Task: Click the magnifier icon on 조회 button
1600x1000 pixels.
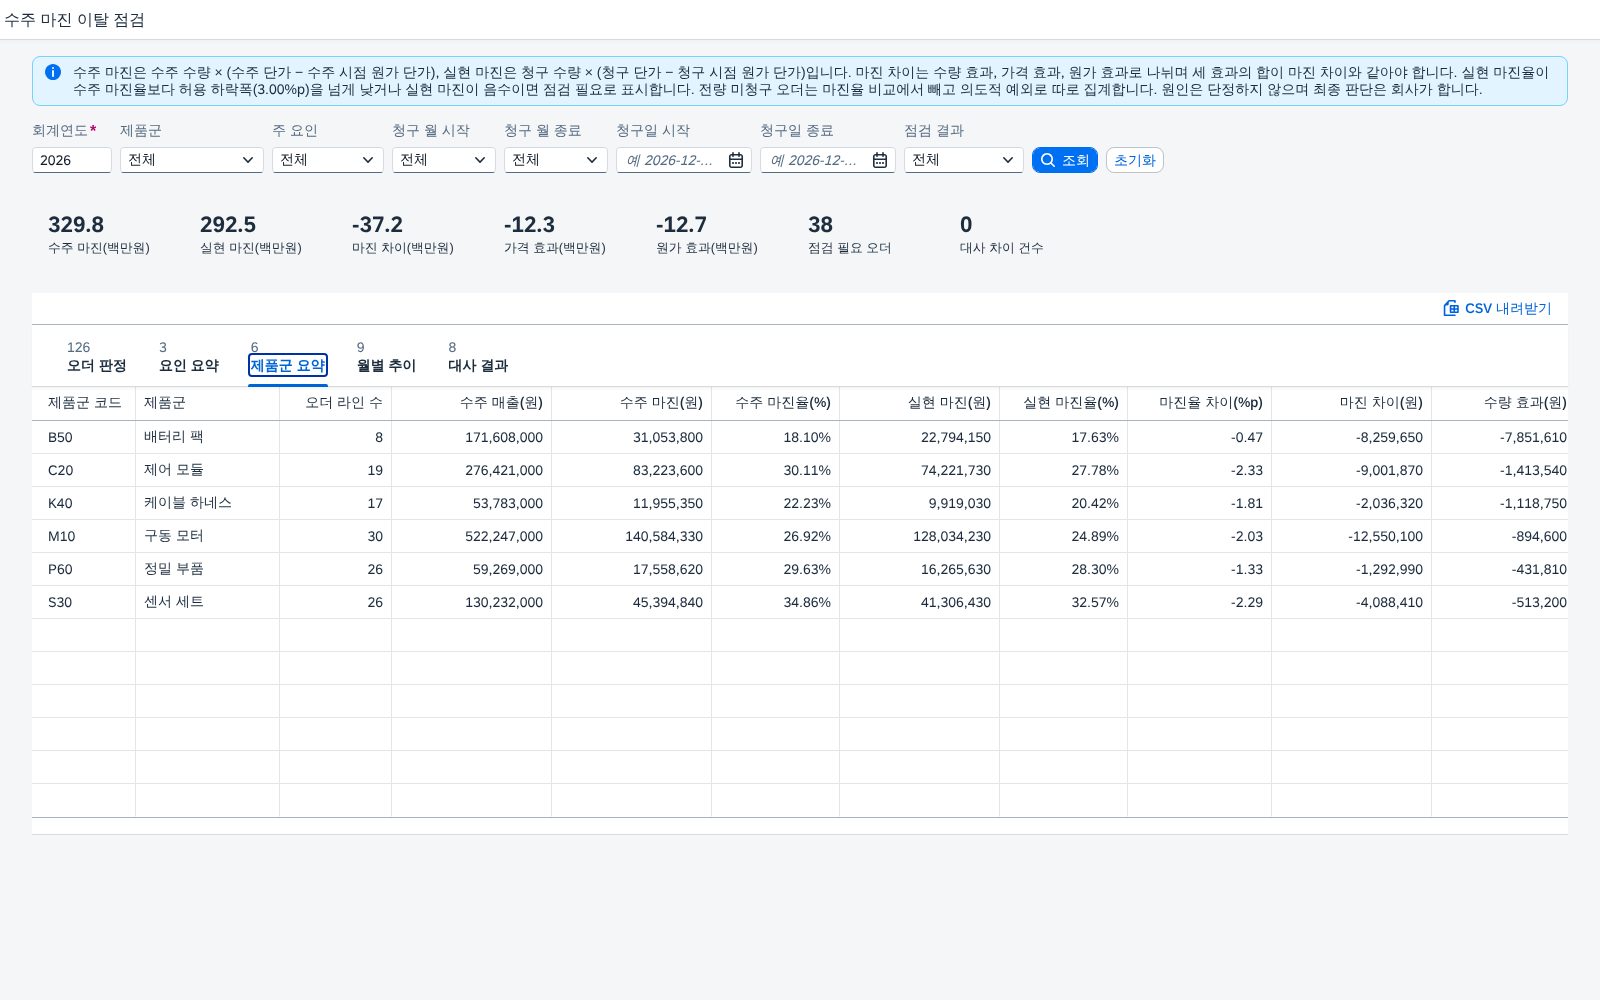Action: pos(1048,160)
